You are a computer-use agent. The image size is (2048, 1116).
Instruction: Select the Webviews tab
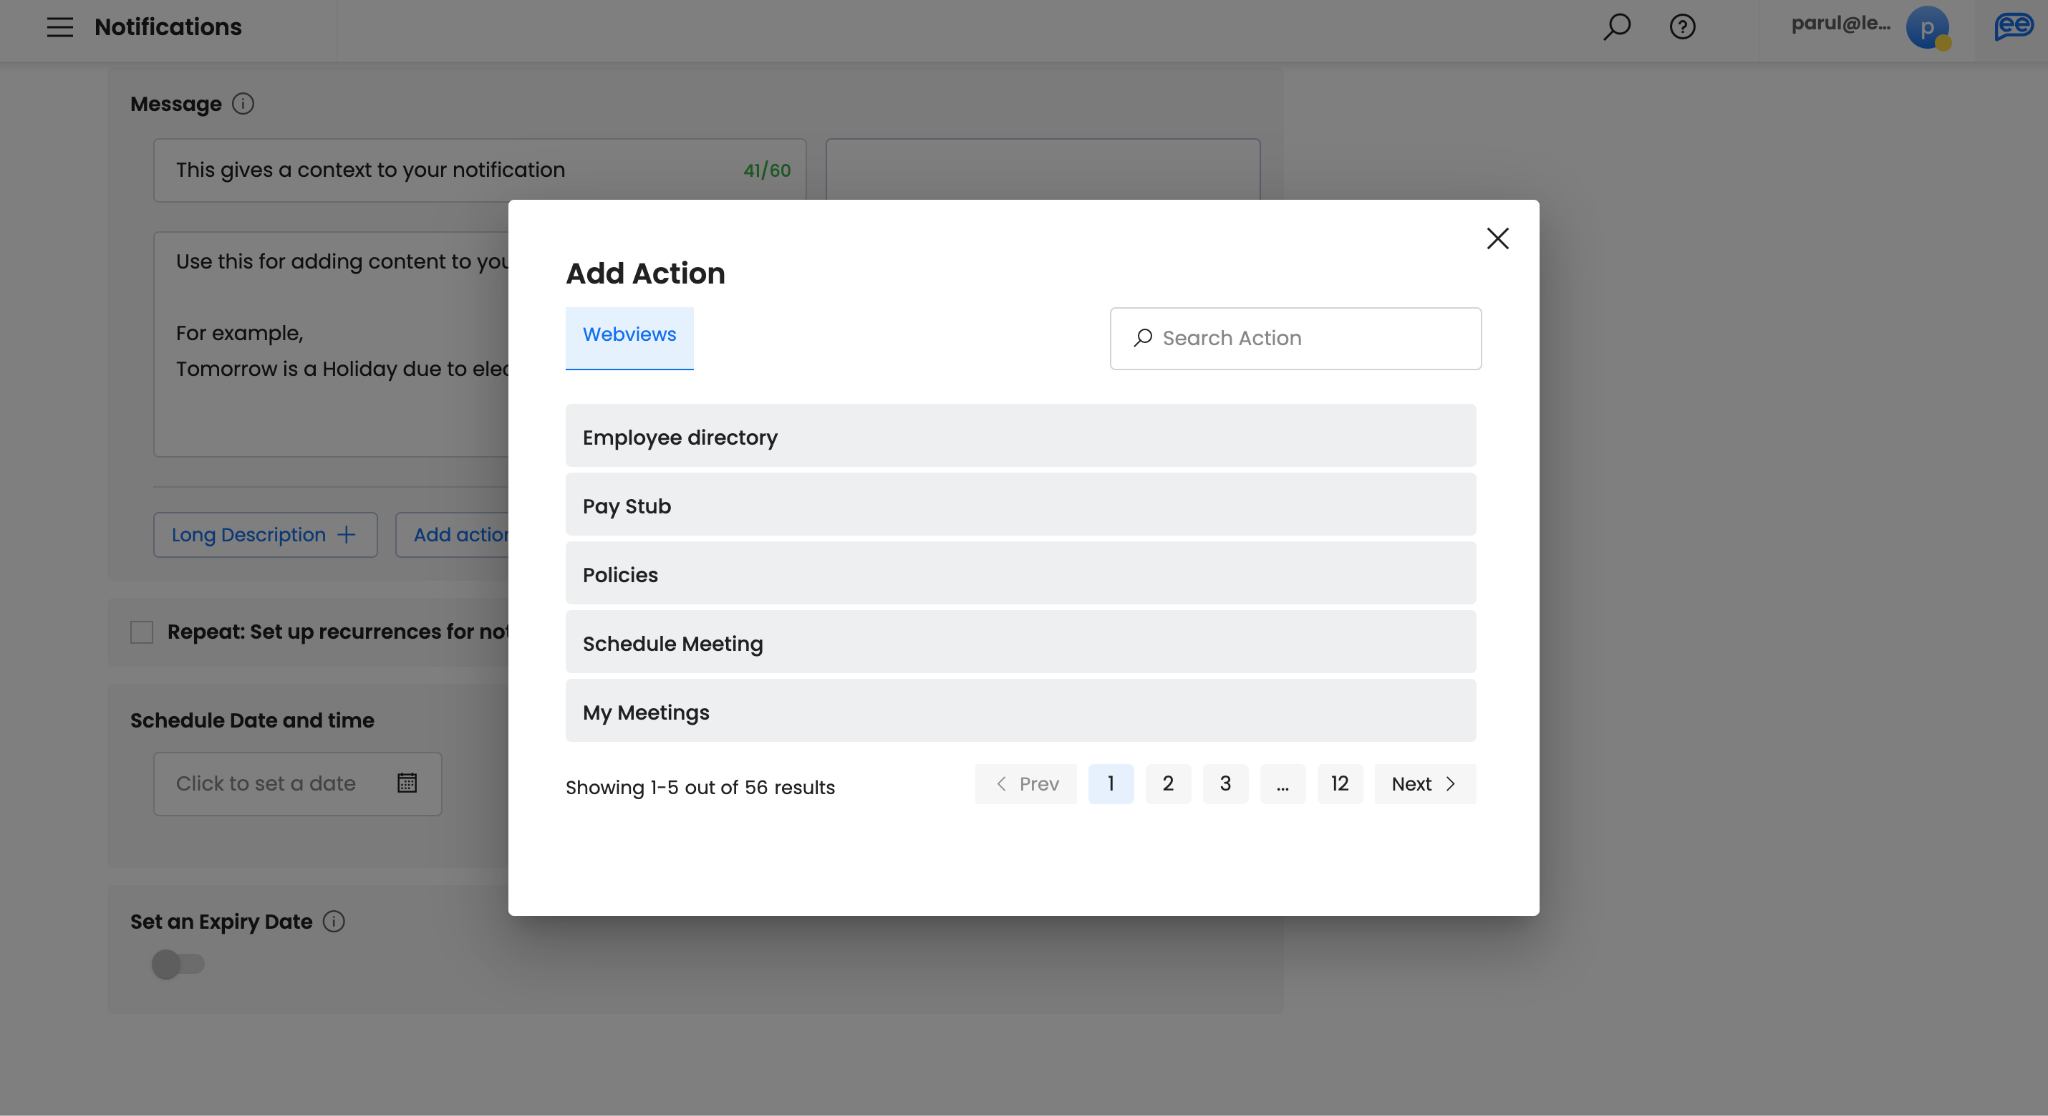(629, 336)
